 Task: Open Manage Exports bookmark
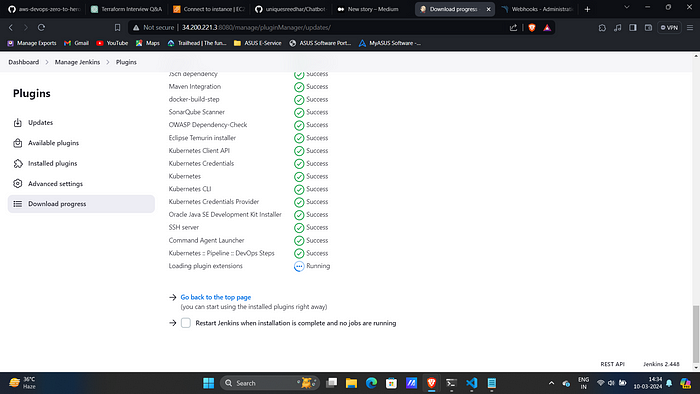(32, 43)
